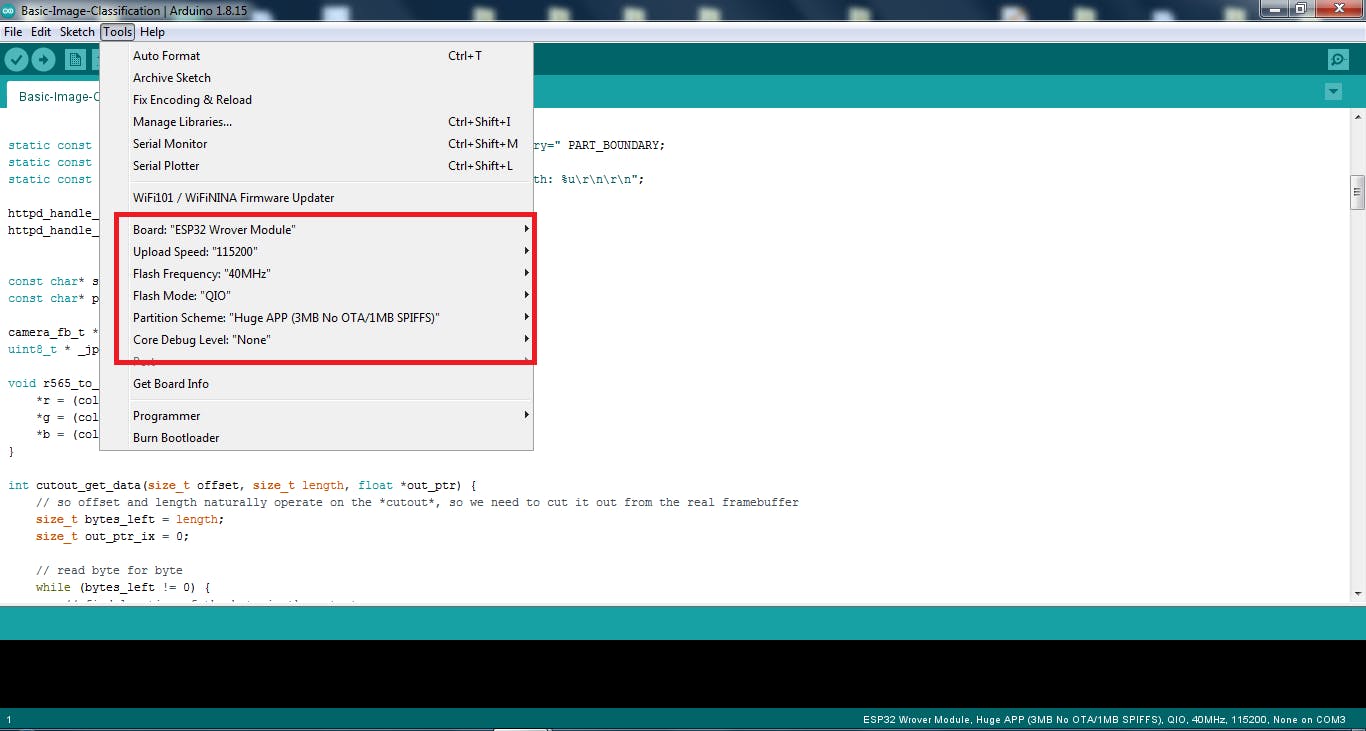This screenshot has height=731, width=1366.
Task: Select Fix Encoding & Reload
Action: [x=316, y=100]
